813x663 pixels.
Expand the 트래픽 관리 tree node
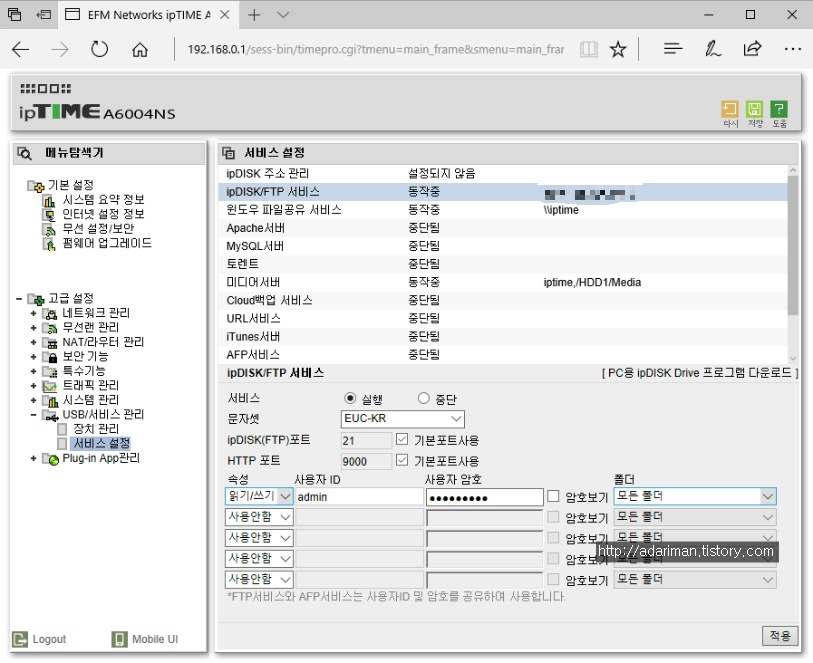pyautogui.click(x=33, y=386)
